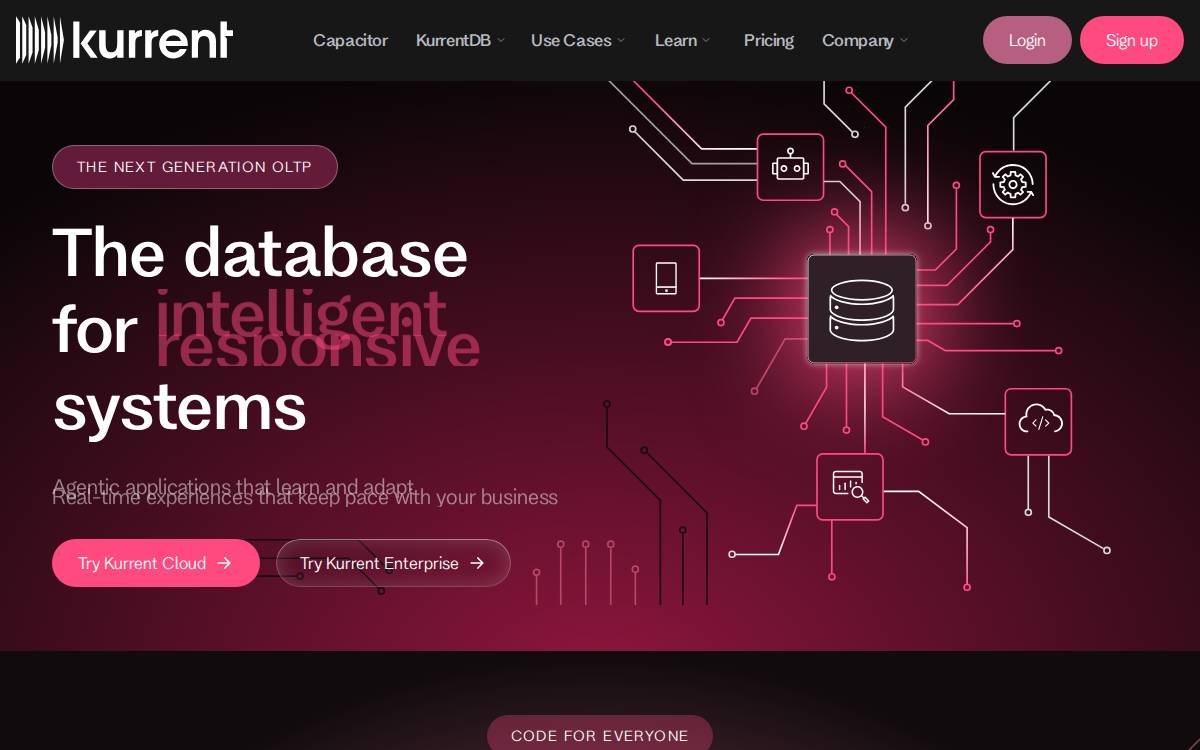Open the Capacitor nav link
Viewport: 1200px width, 750px height.
pyautogui.click(x=350, y=40)
